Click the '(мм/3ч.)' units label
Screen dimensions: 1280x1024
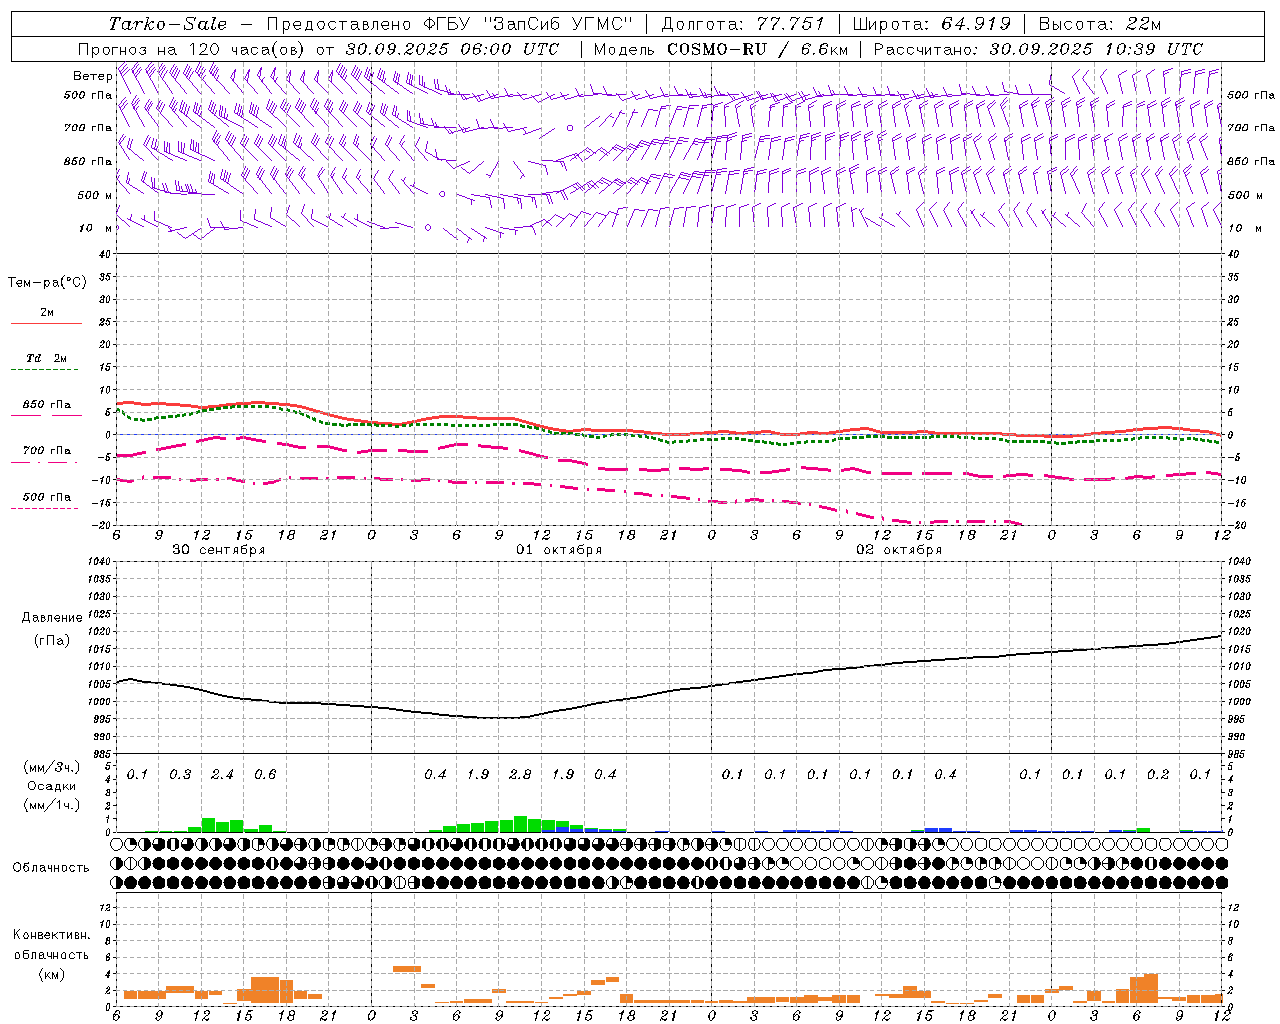[x=51, y=768]
